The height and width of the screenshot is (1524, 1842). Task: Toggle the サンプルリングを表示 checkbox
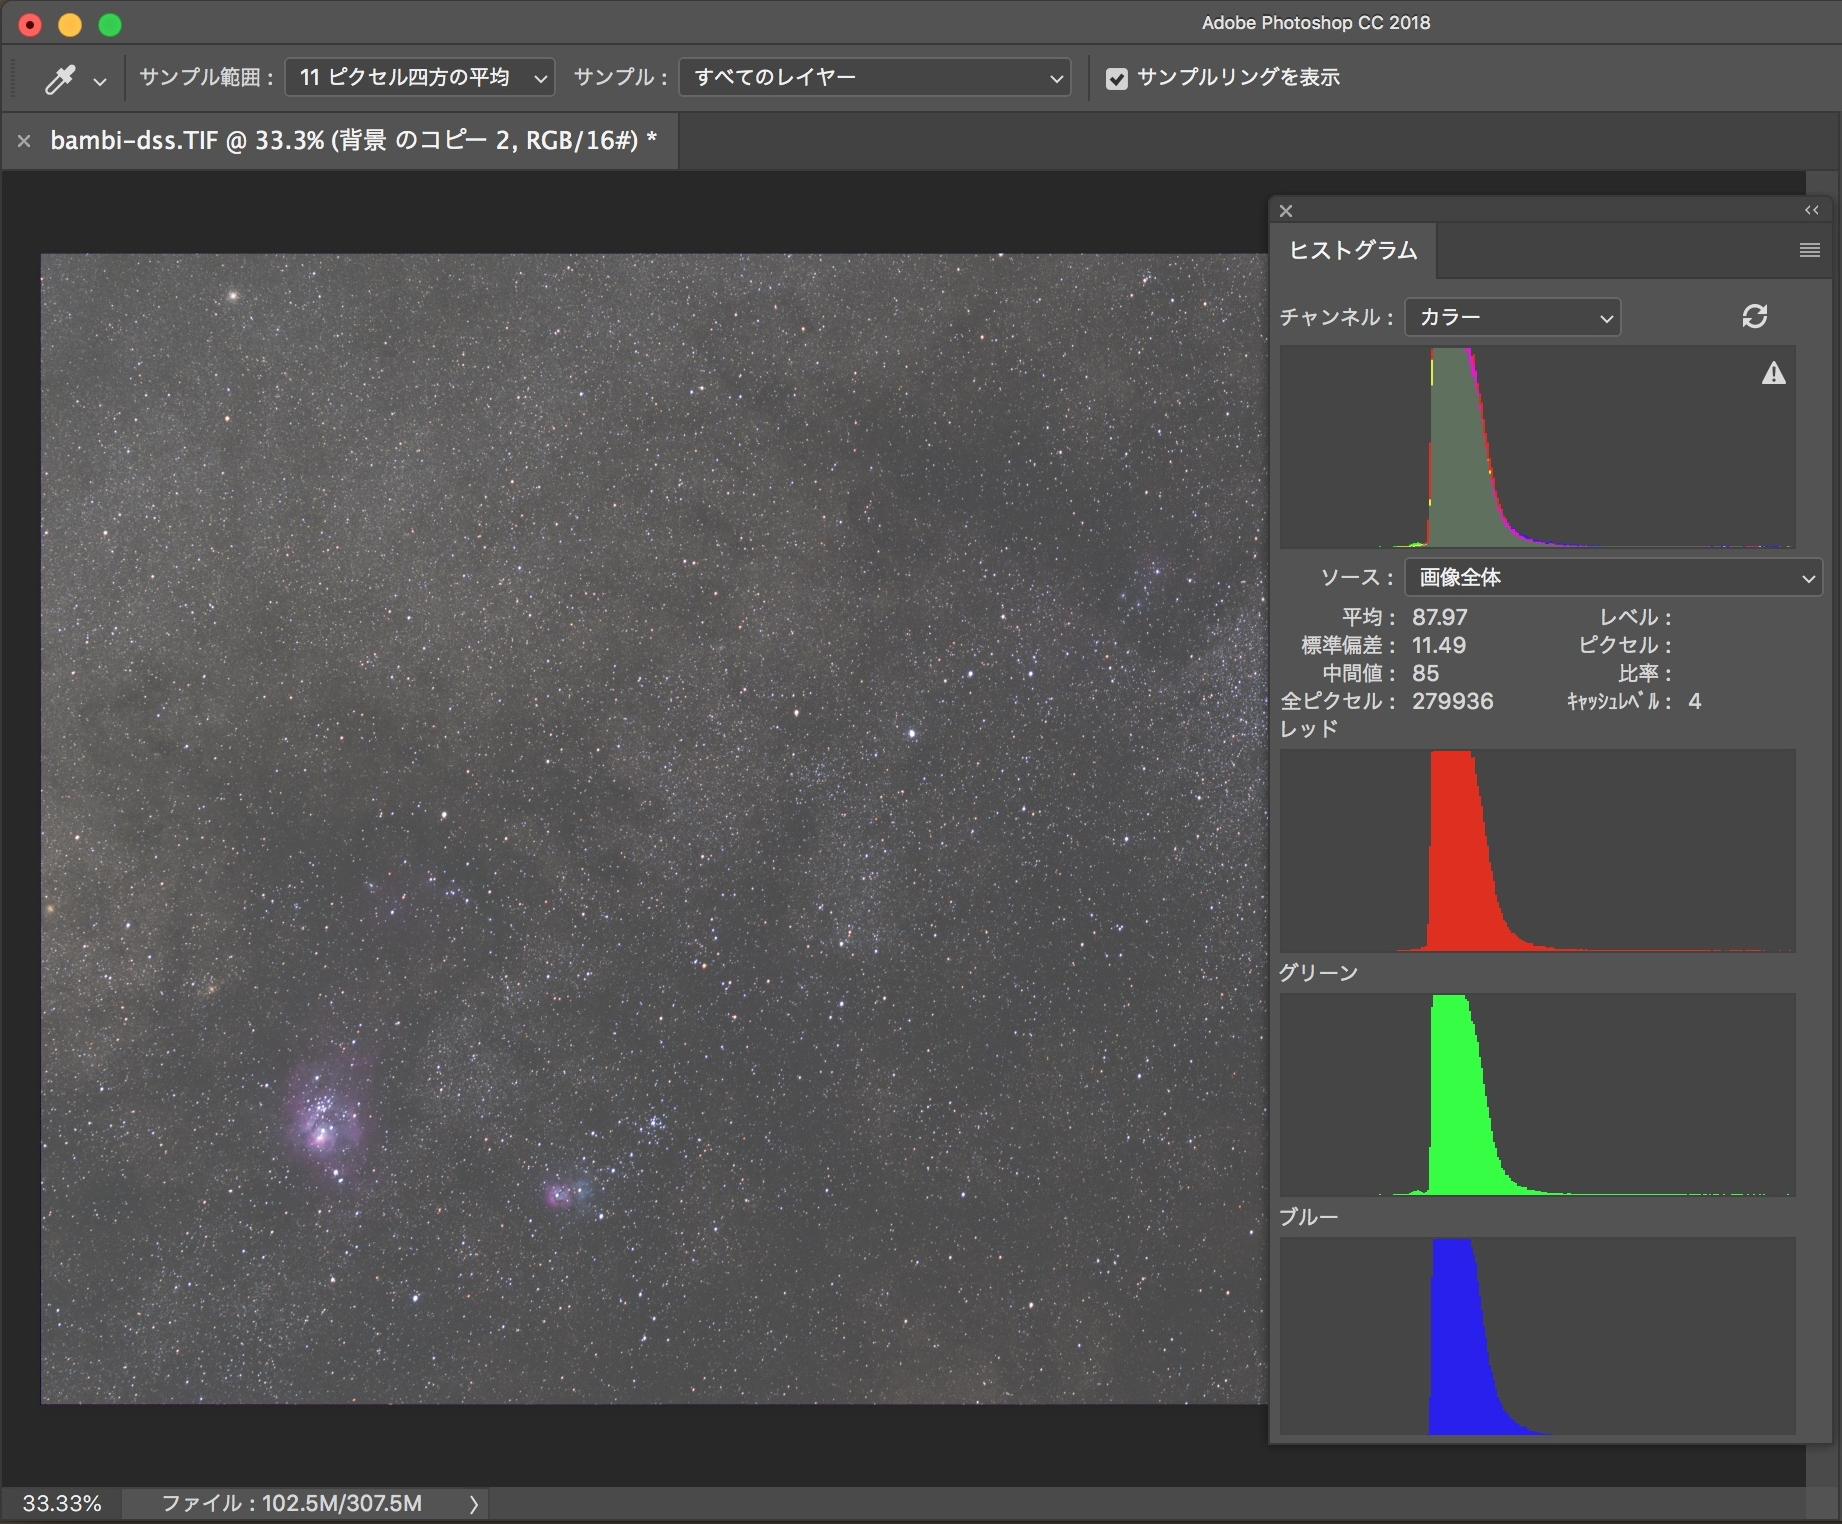[1117, 78]
